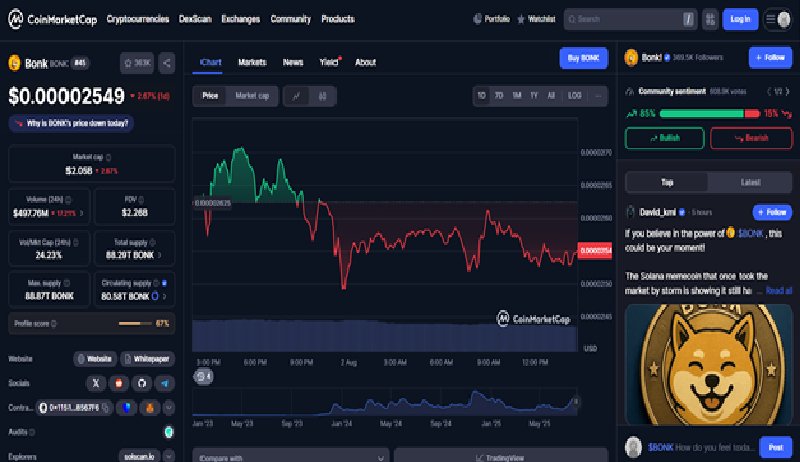This screenshot has height=462, width=800.
Task: Expand the Compare with dropdown
Action: tap(291, 457)
